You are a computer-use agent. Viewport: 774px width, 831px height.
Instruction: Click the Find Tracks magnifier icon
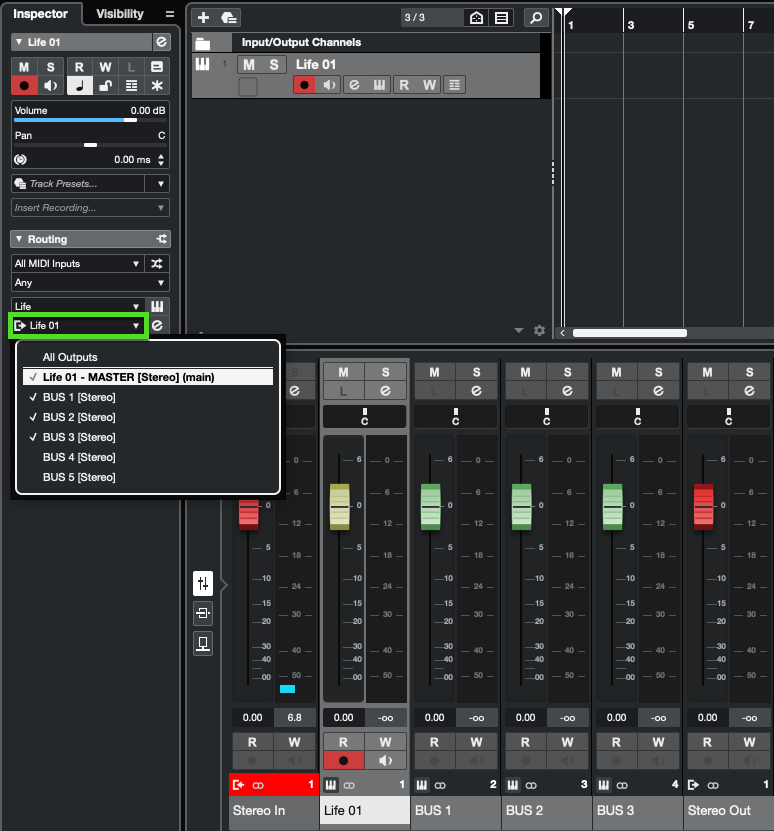tap(536, 17)
